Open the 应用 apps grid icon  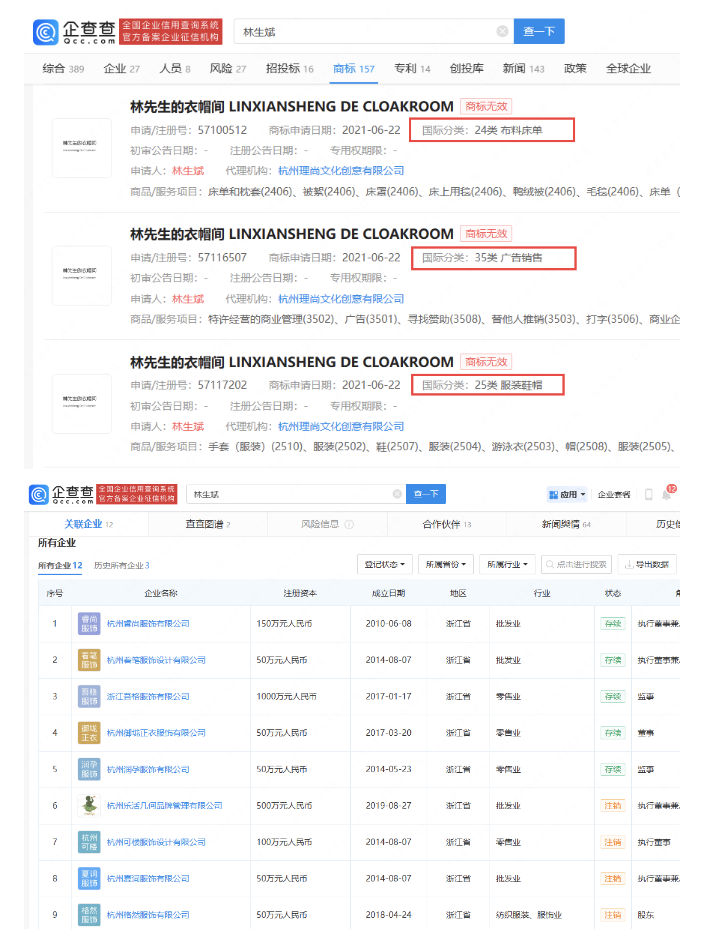tap(554, 494)
